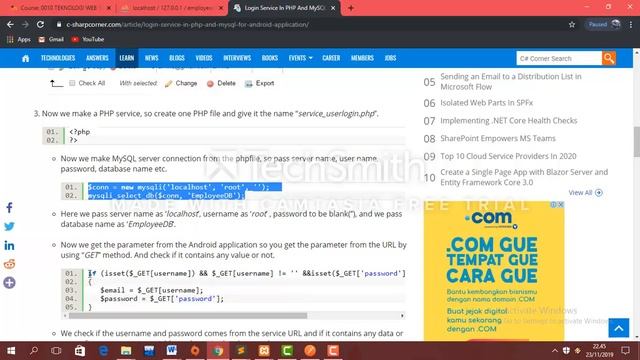Click the ad info icon

(x=553, y=204)
